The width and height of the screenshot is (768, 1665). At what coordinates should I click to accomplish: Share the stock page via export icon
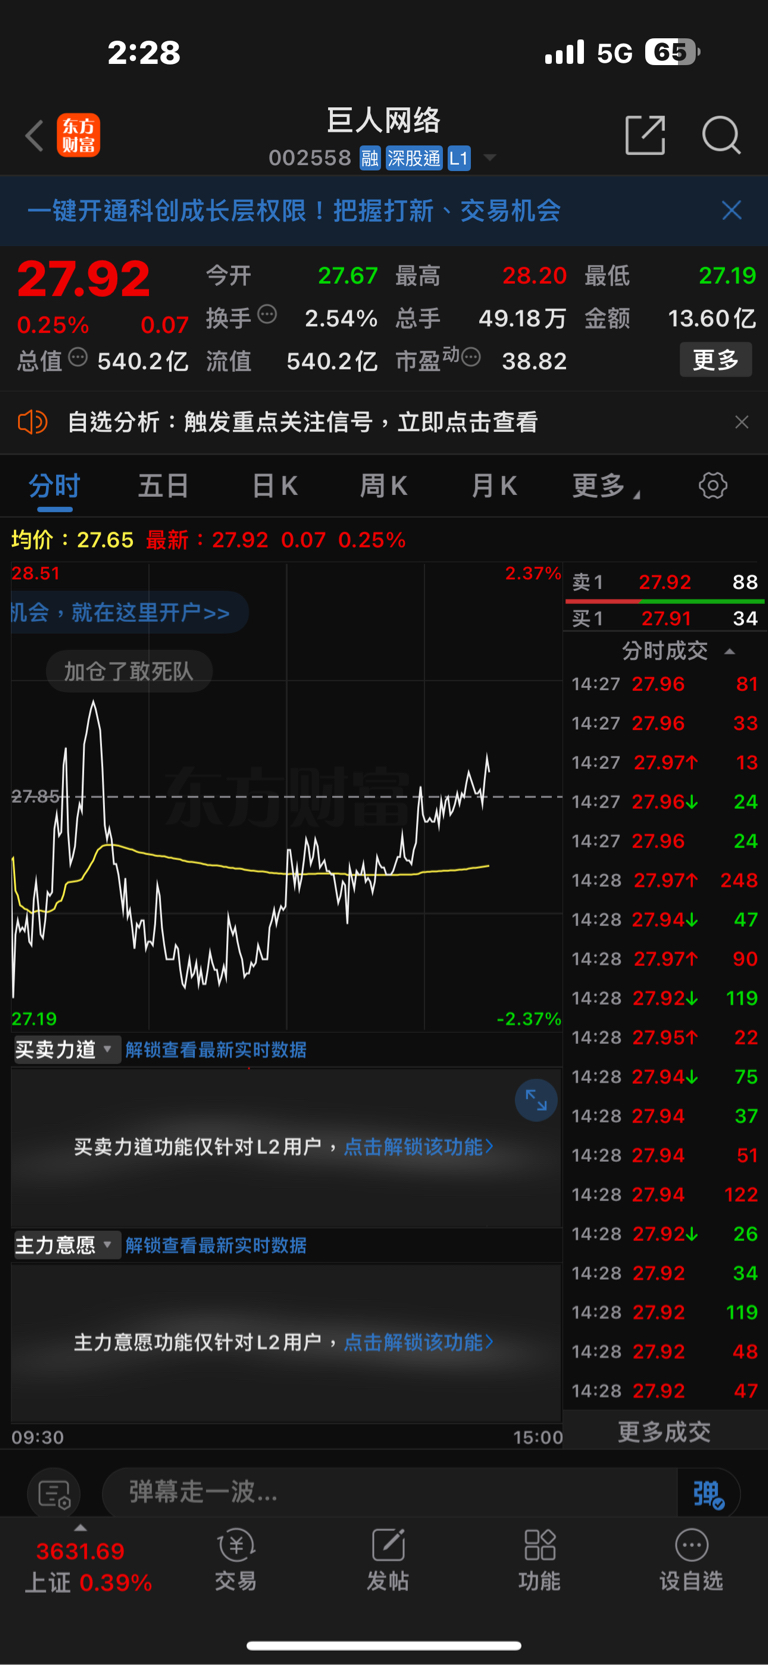[645, 135]
